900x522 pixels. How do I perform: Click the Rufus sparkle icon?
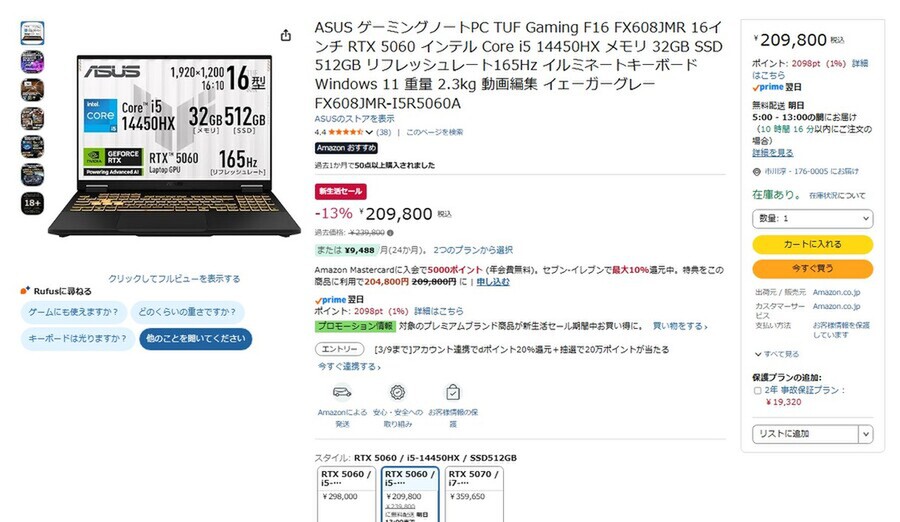tap(25, 291)
